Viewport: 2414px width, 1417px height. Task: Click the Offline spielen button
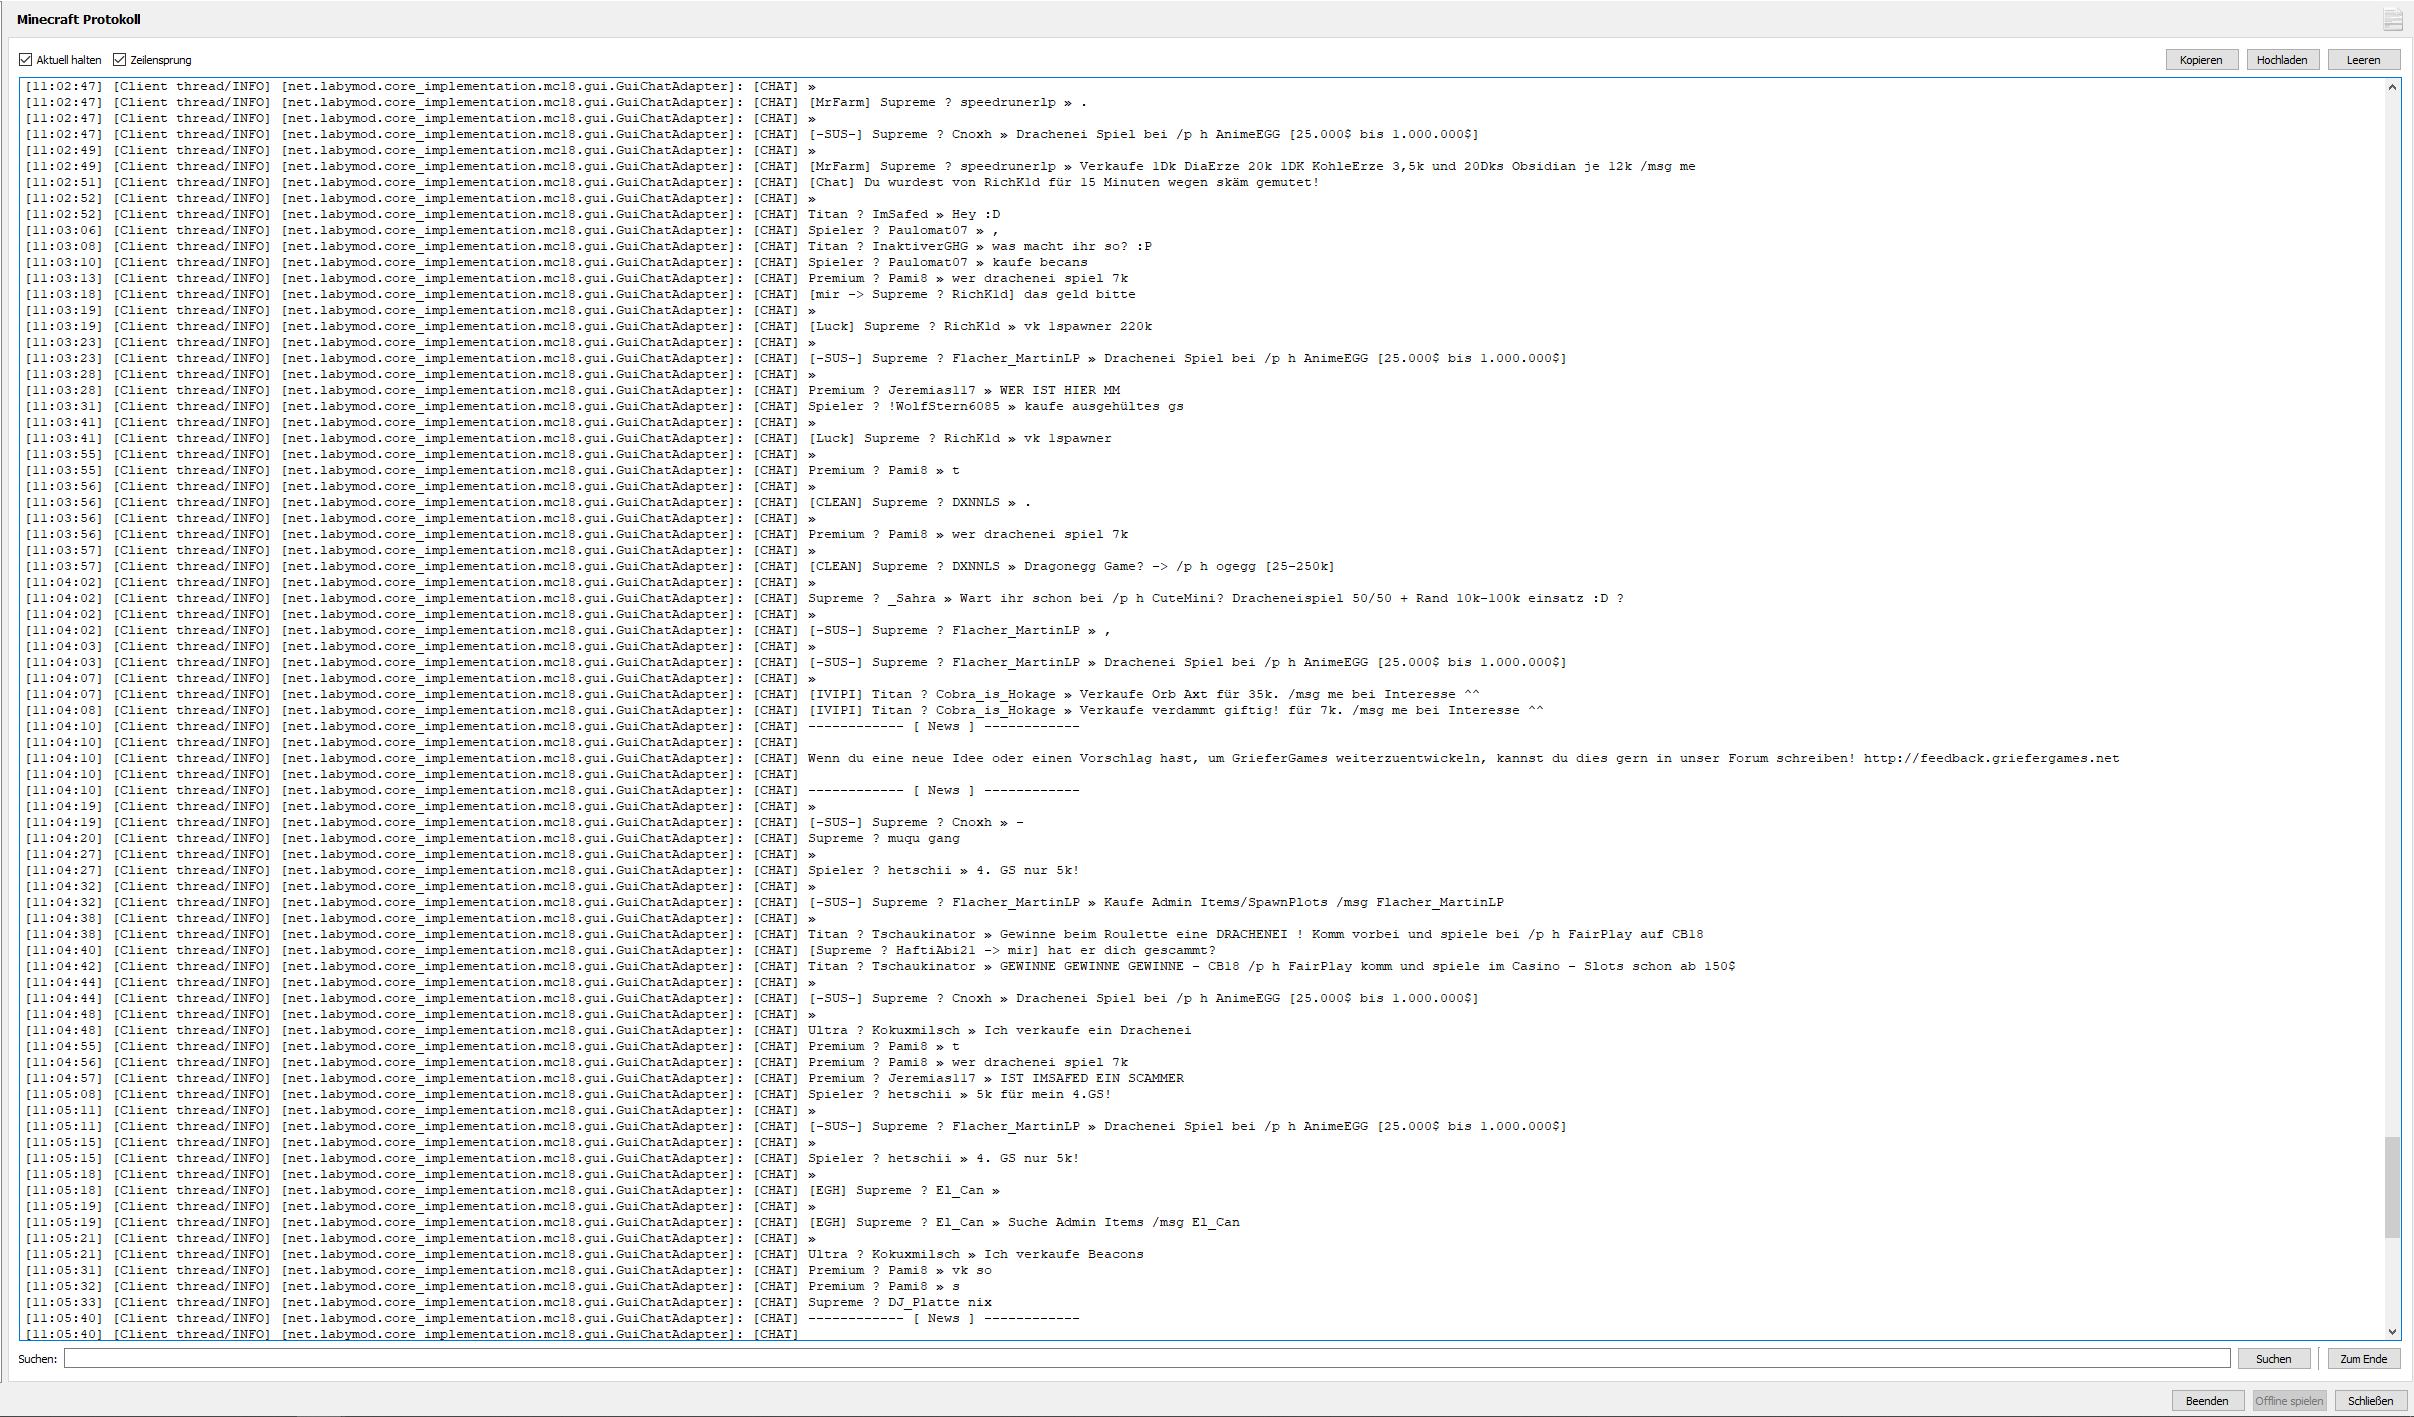coord(2288,1400)
